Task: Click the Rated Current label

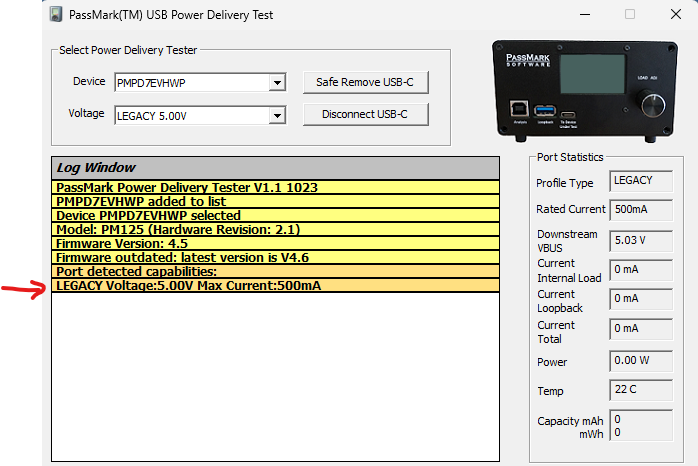Action: tap(571, 209)
